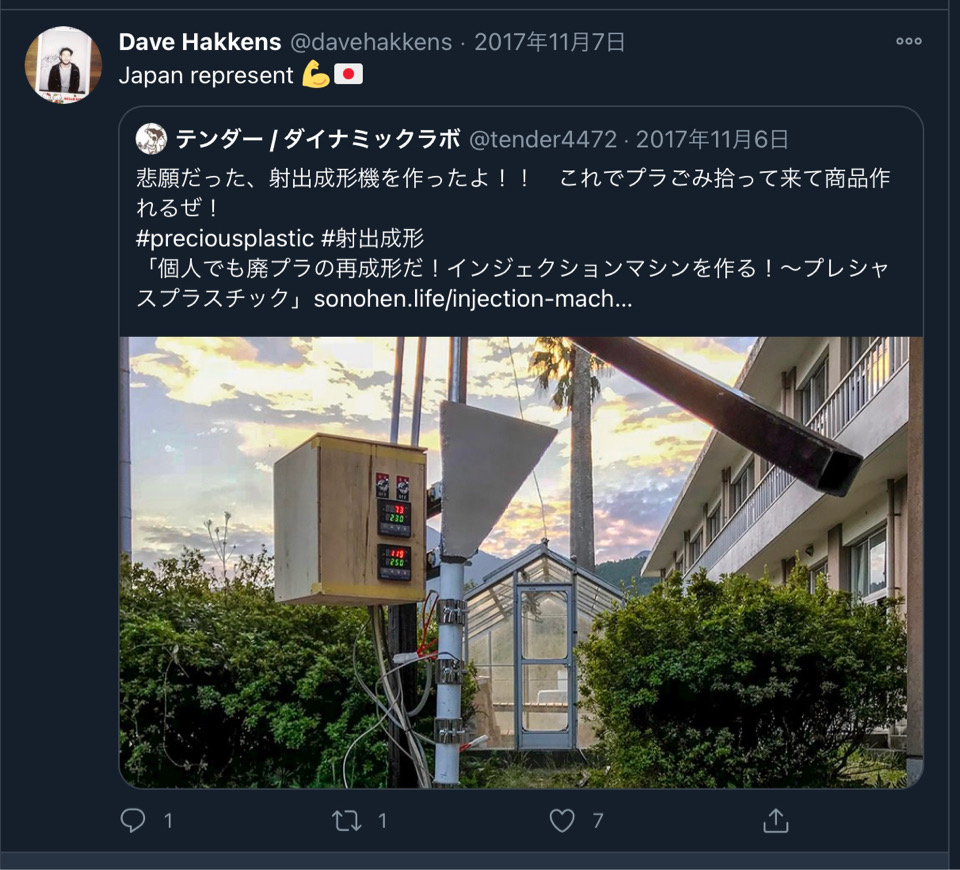Open Dave Hakkens profile picture avatar
960x870 pixels.
coord(63,65)
